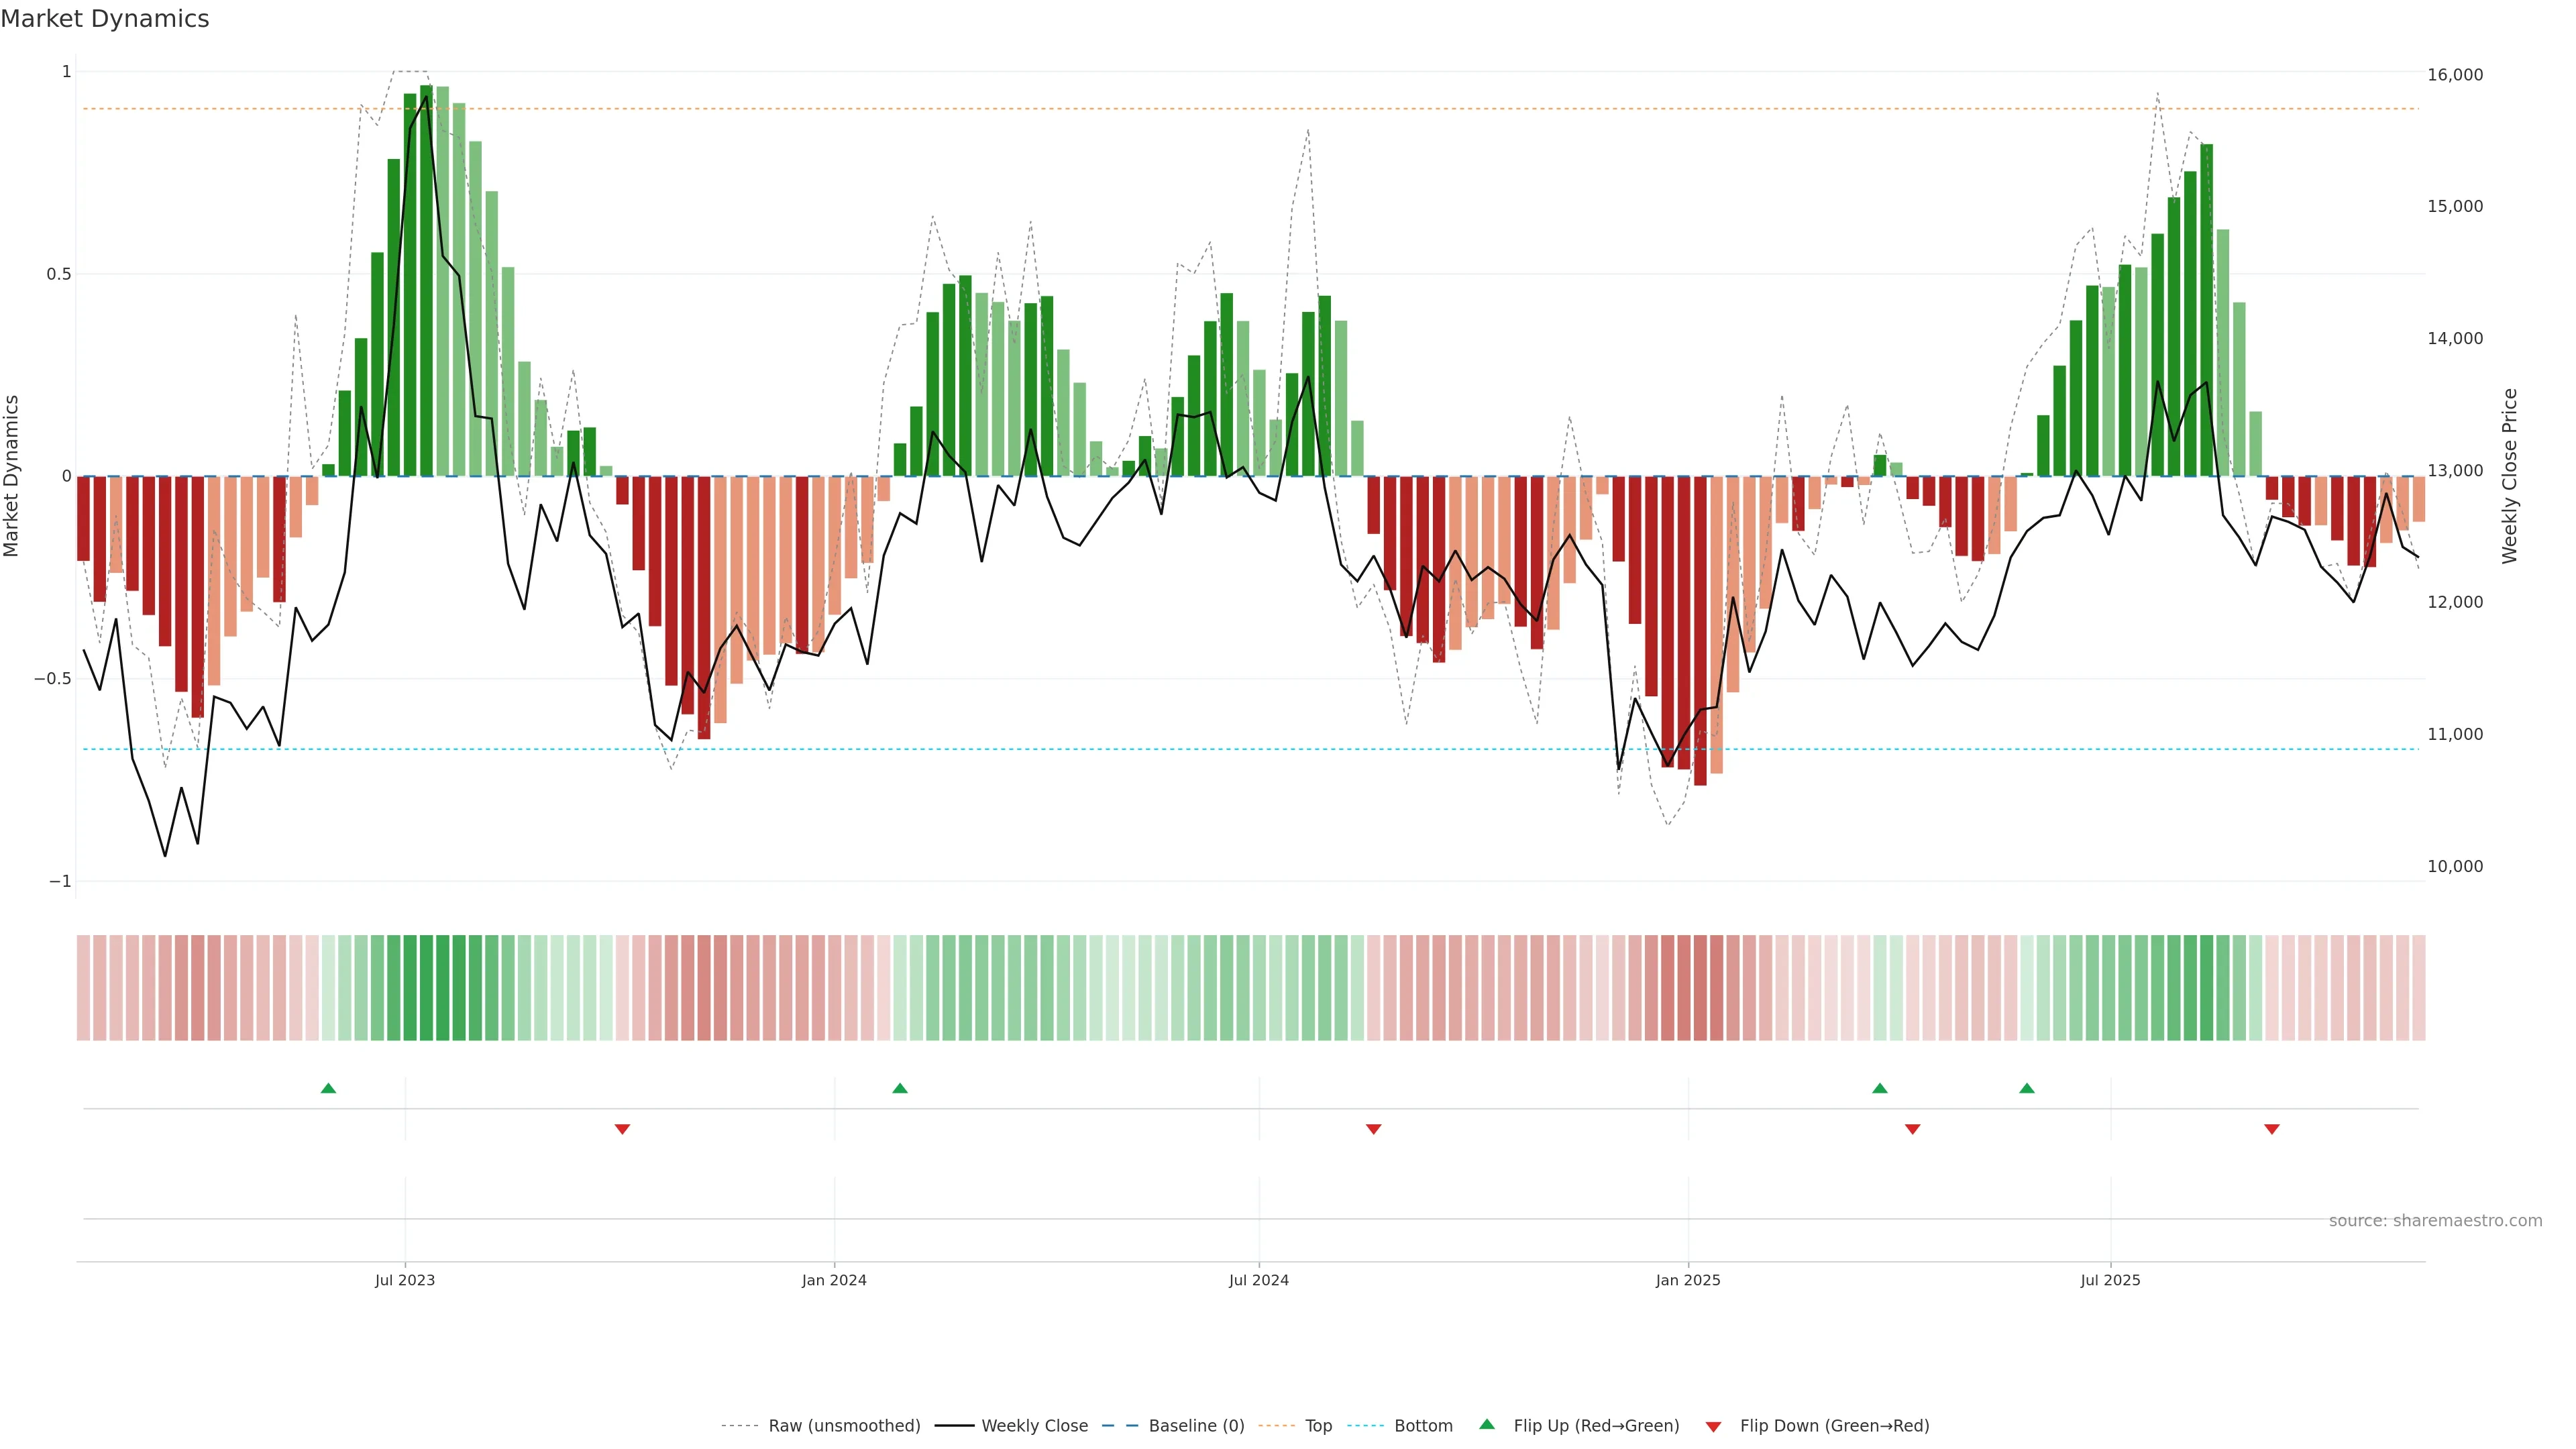Click the Jul 2024 x-axis label
Screen dimensions: 2576x1449
coord(1258,1280)
